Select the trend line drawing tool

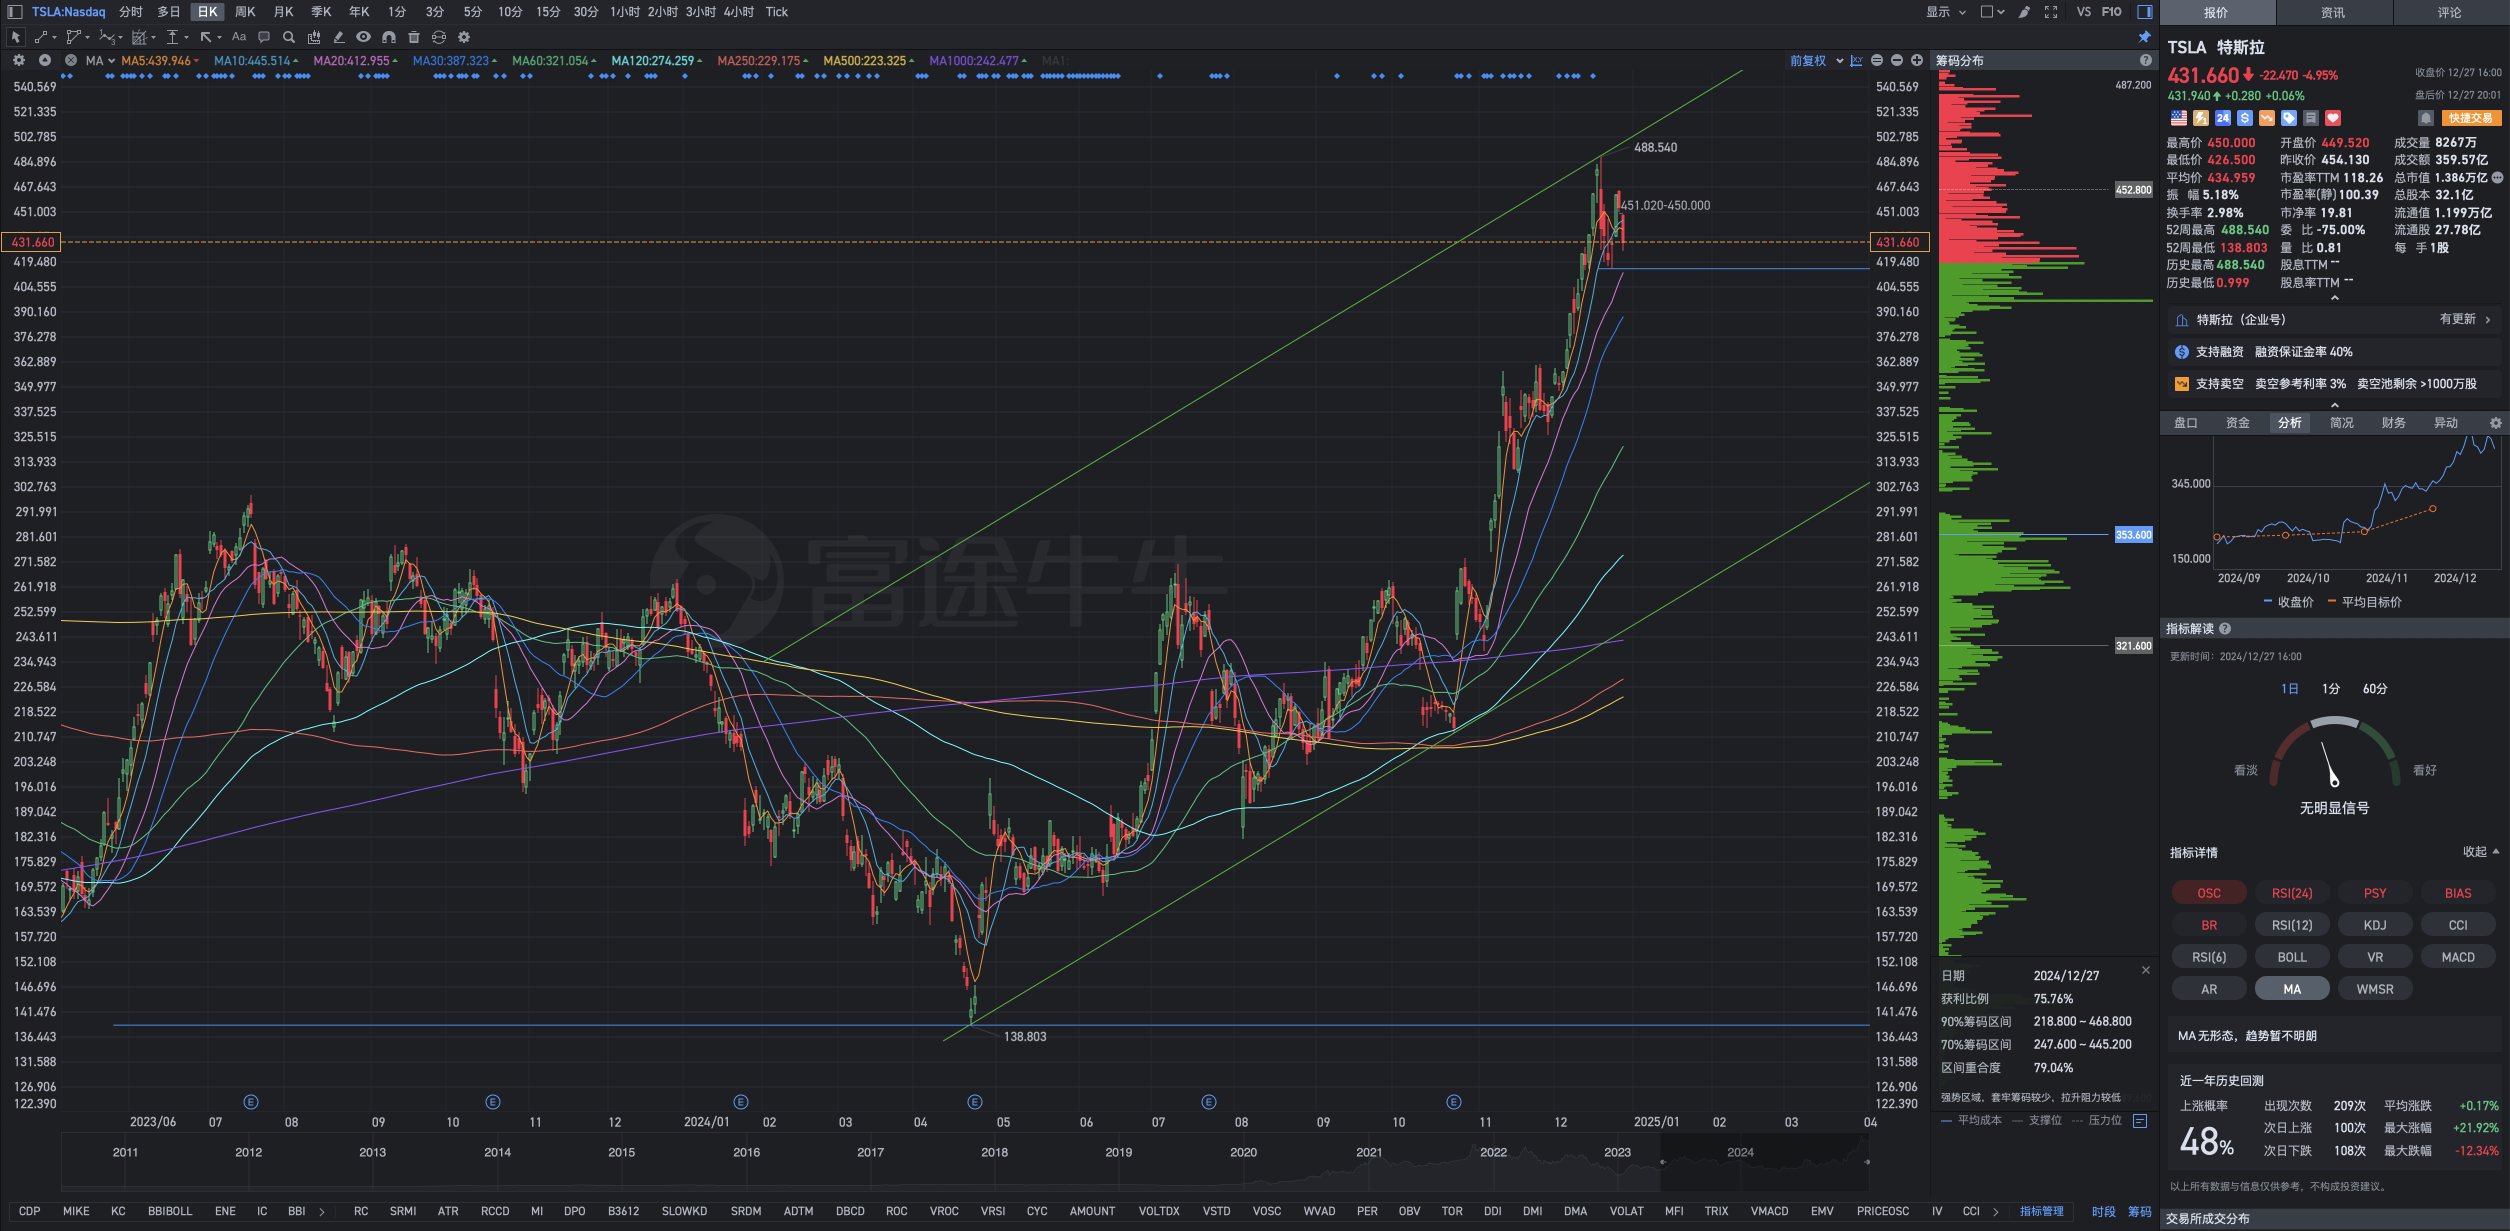(42, 37)
